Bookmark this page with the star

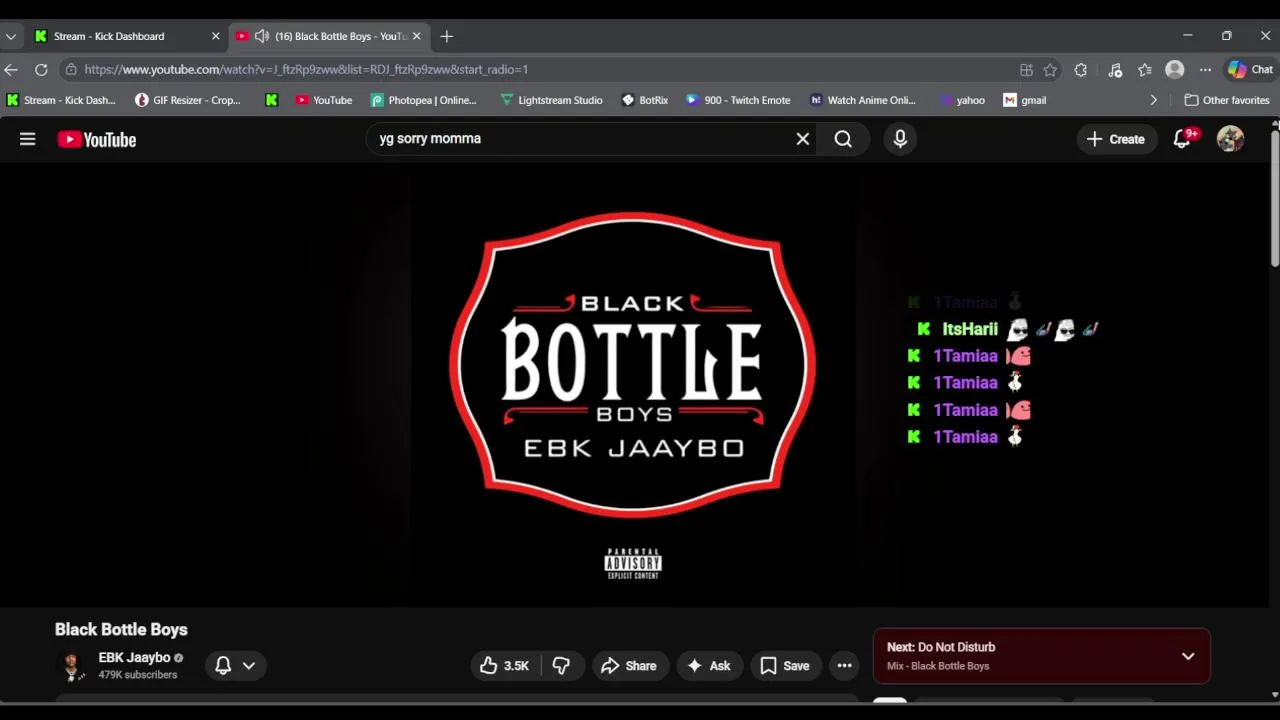tap(1050, 69)
